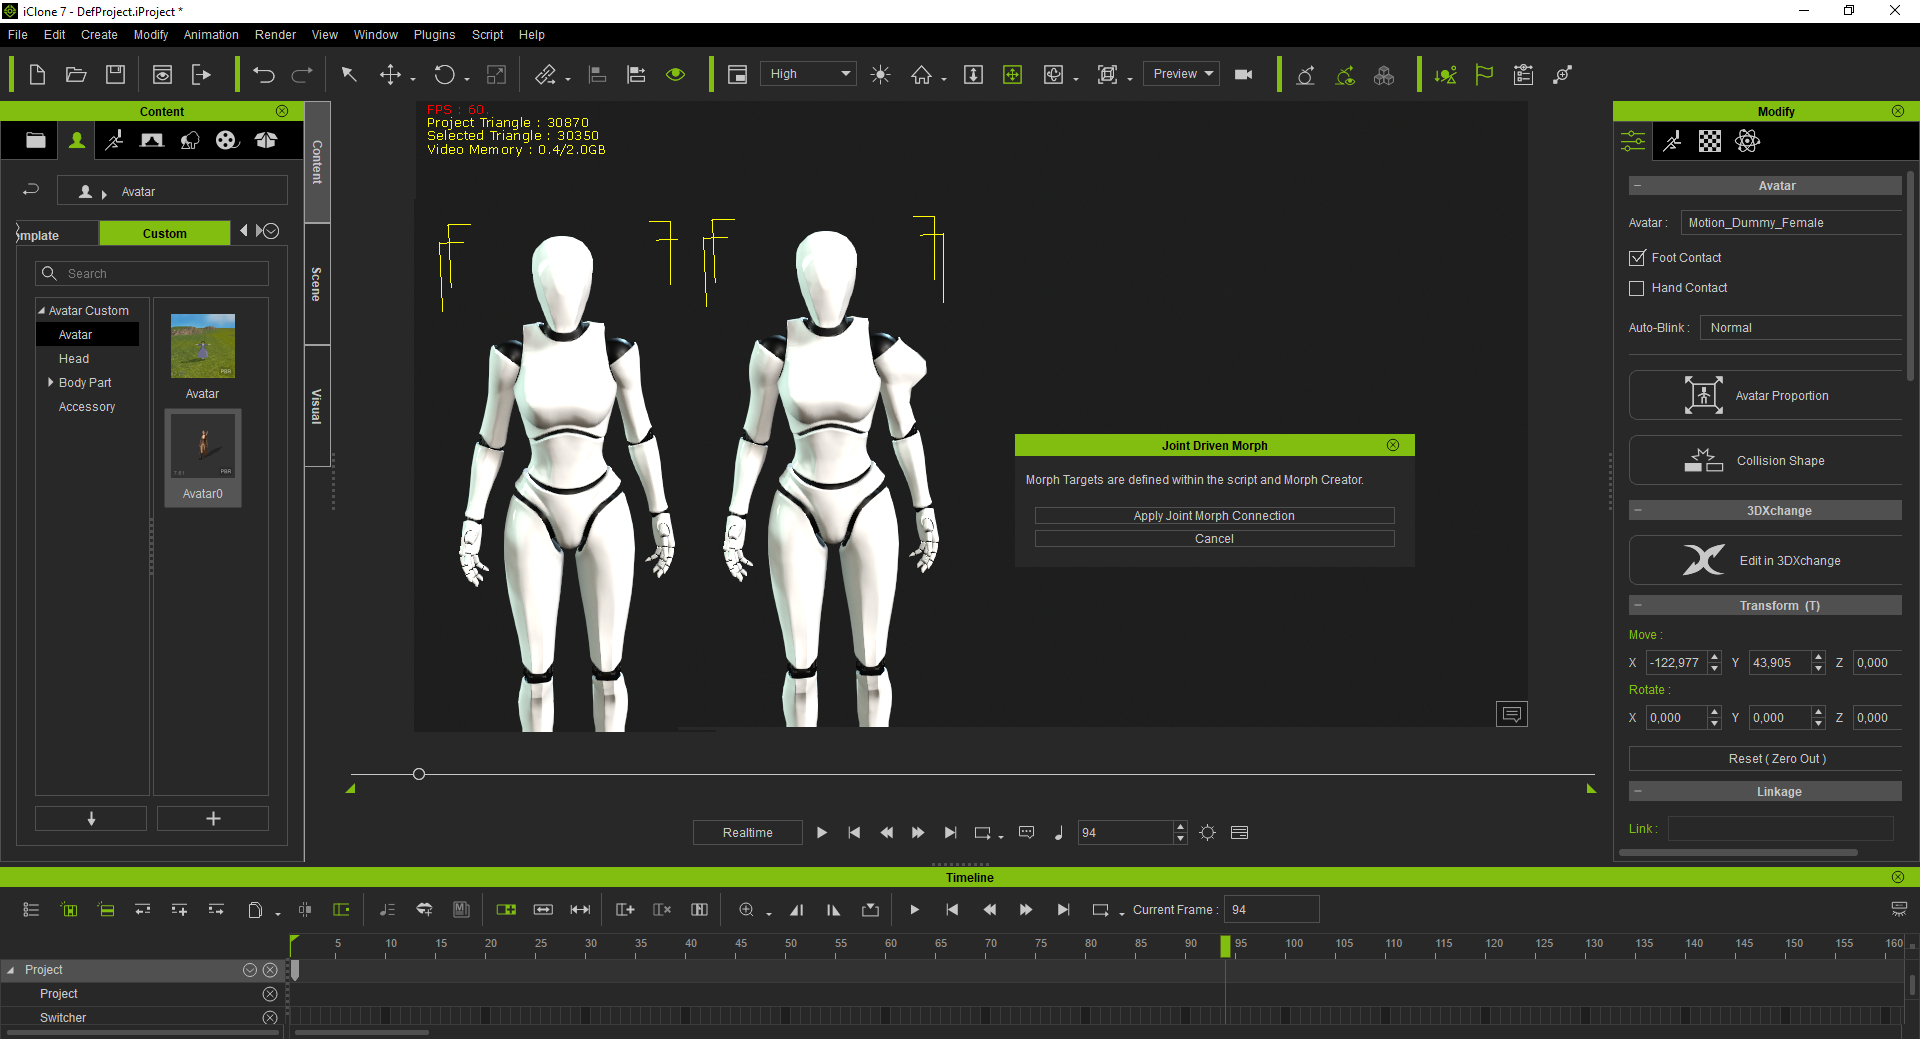1920x1039 pixels.
Task: Open the Project folder tab in Content panel
Action: pos(36,140)
